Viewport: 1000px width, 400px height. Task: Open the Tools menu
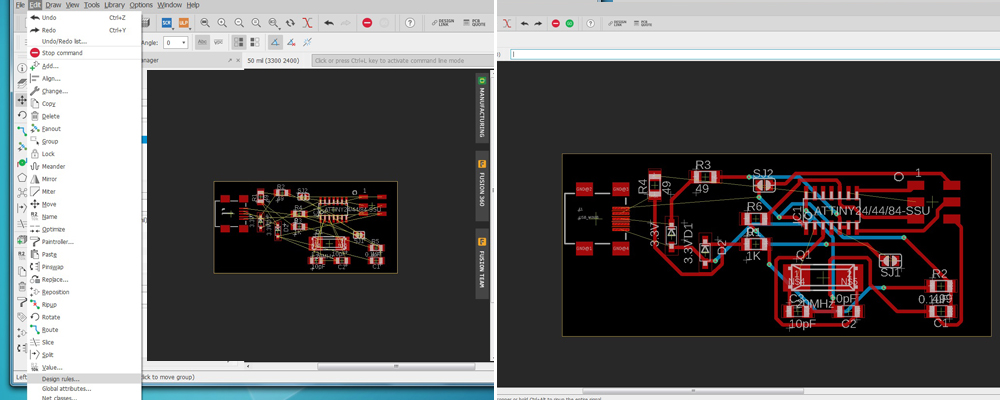92,4
